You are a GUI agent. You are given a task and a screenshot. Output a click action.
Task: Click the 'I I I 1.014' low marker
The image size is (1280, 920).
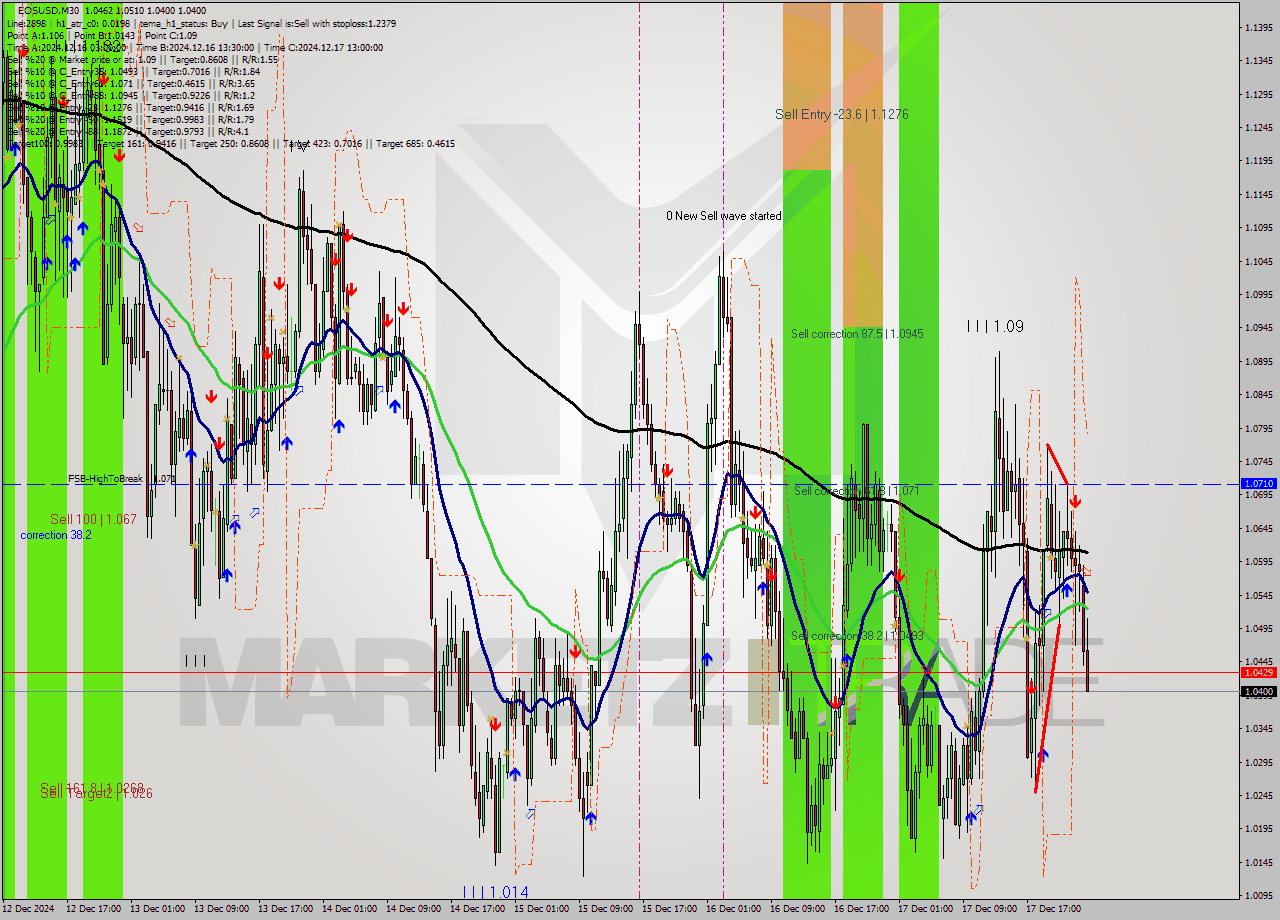click(x=495, y=892)
